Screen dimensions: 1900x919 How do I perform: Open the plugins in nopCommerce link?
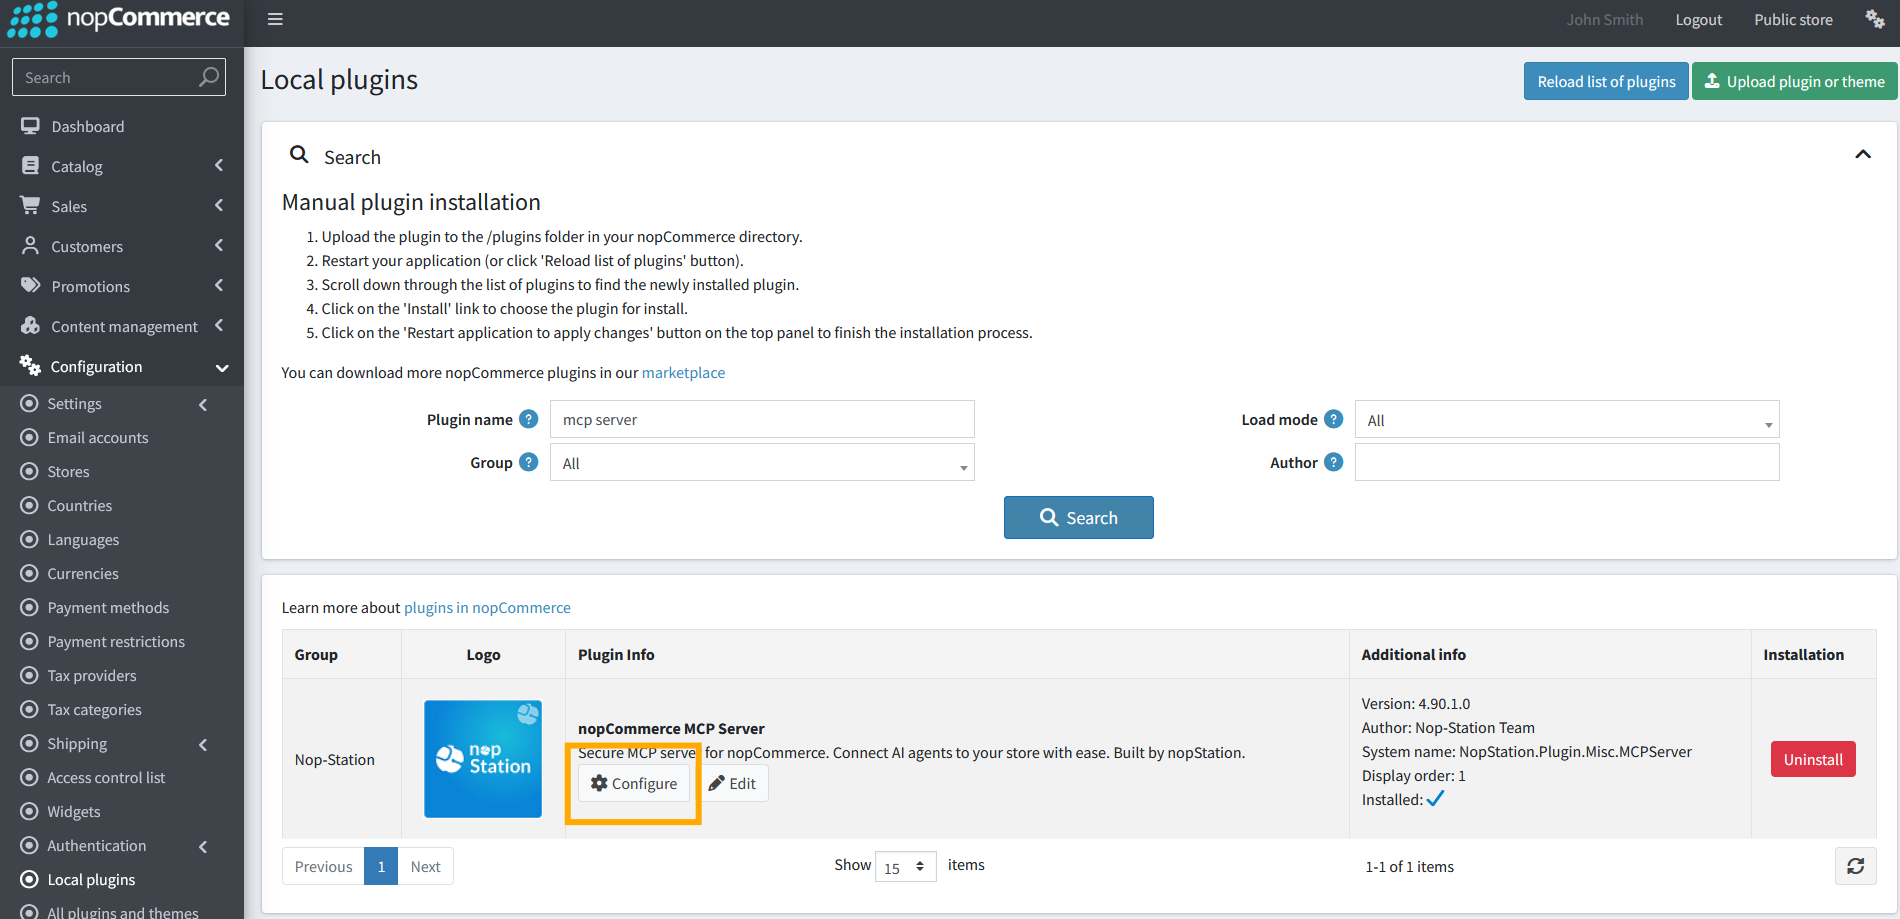coord(487,607)
